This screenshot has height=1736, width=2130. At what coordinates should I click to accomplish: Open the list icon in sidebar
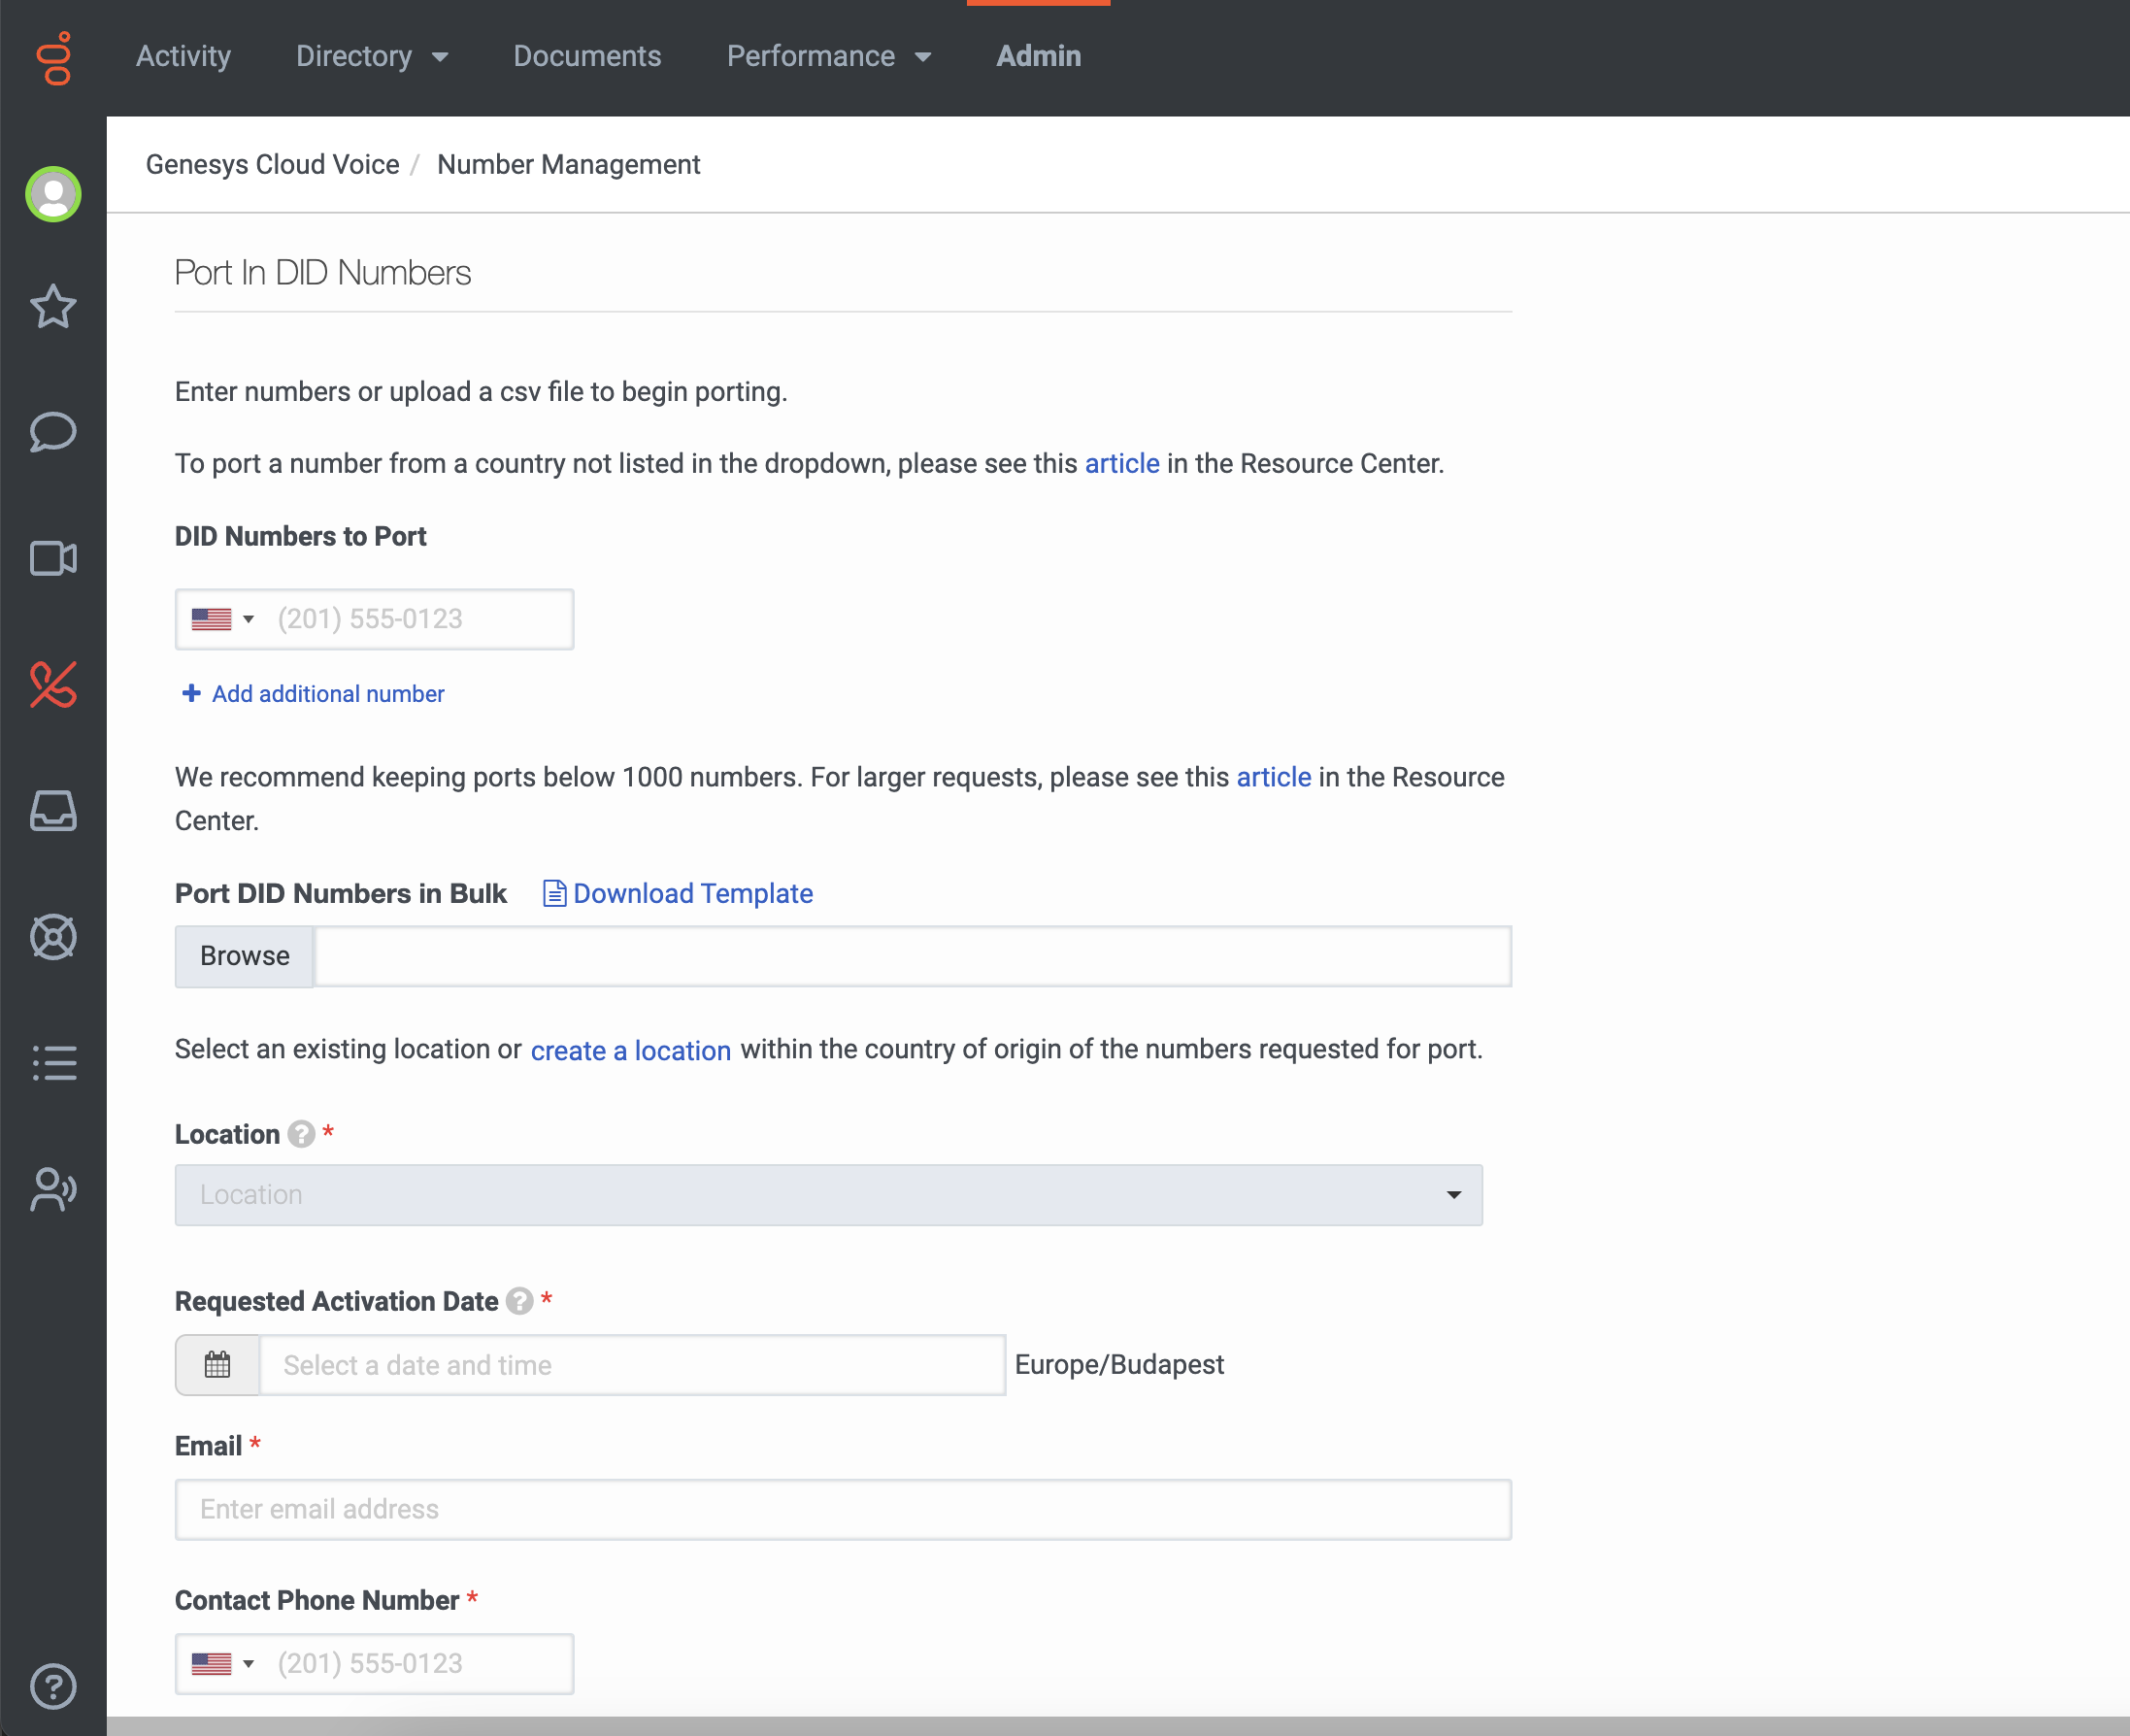(x=53, y=1063)
